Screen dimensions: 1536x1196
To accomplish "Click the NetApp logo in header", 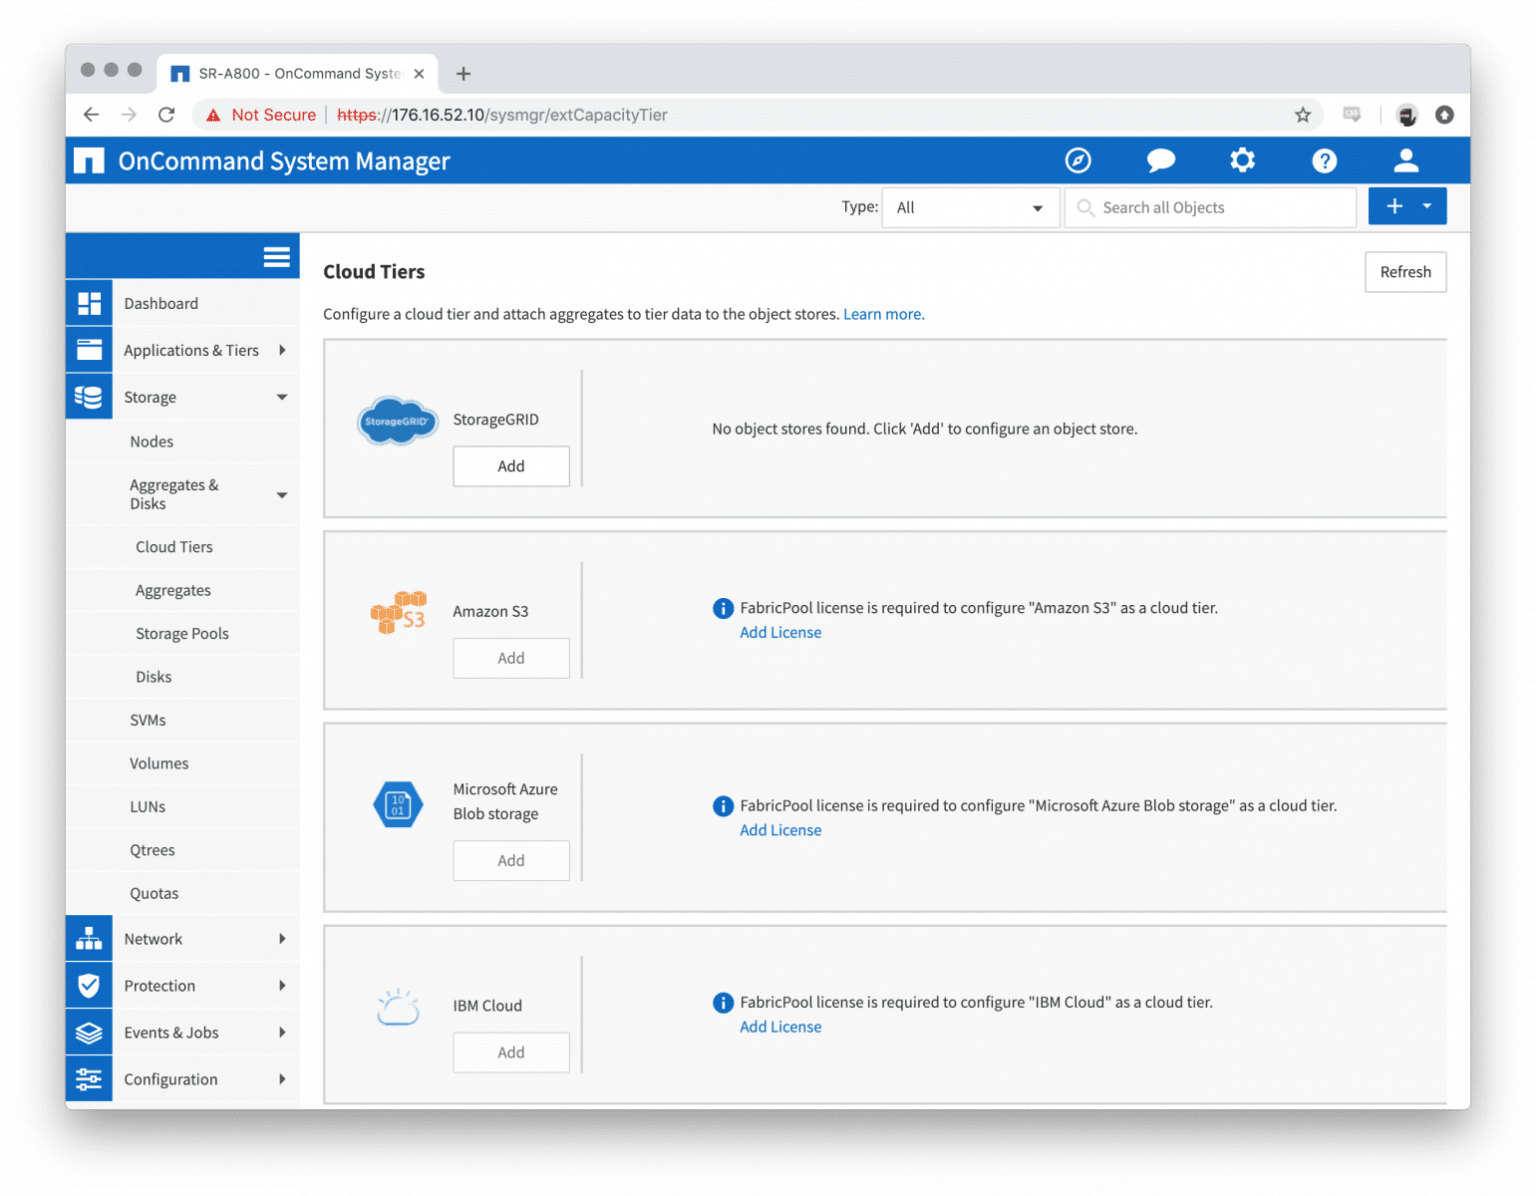I will pos(89,161).
